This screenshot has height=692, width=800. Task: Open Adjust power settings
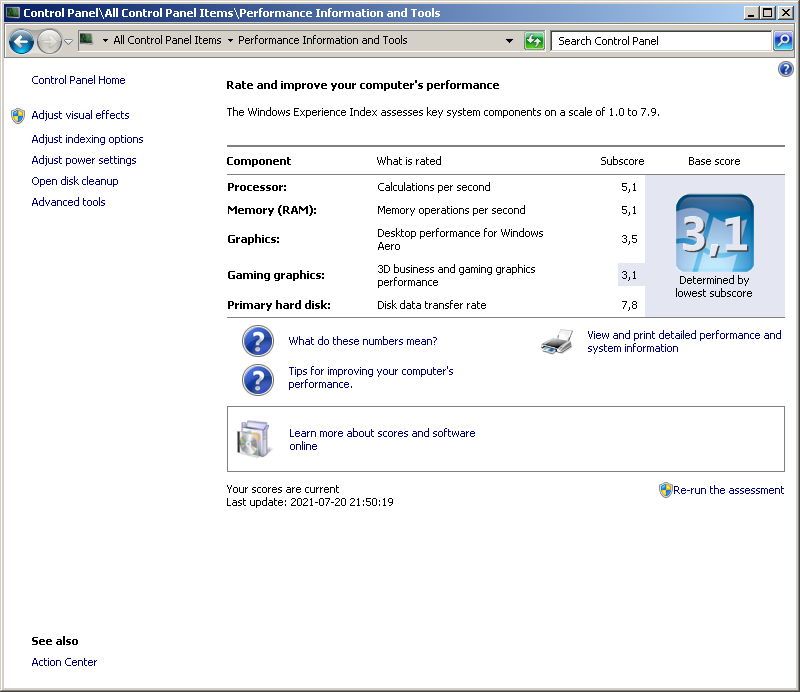click(84, 160)
